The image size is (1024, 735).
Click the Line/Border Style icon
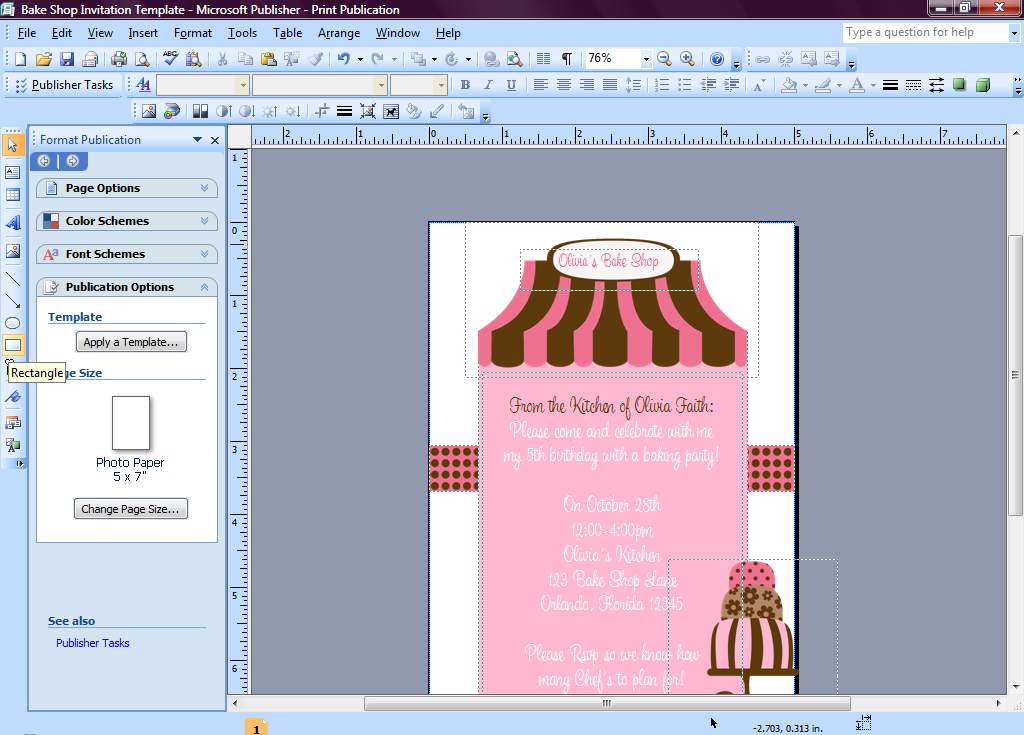tap(889, 85)
